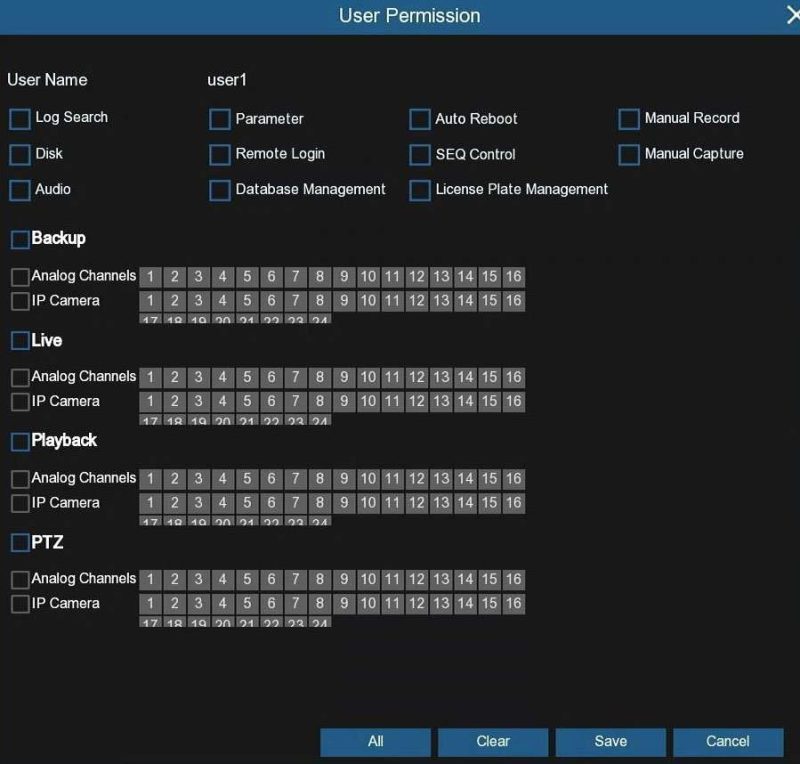Check the License Plate Management permission
The image size is (800, 764).
click(420, 190)
